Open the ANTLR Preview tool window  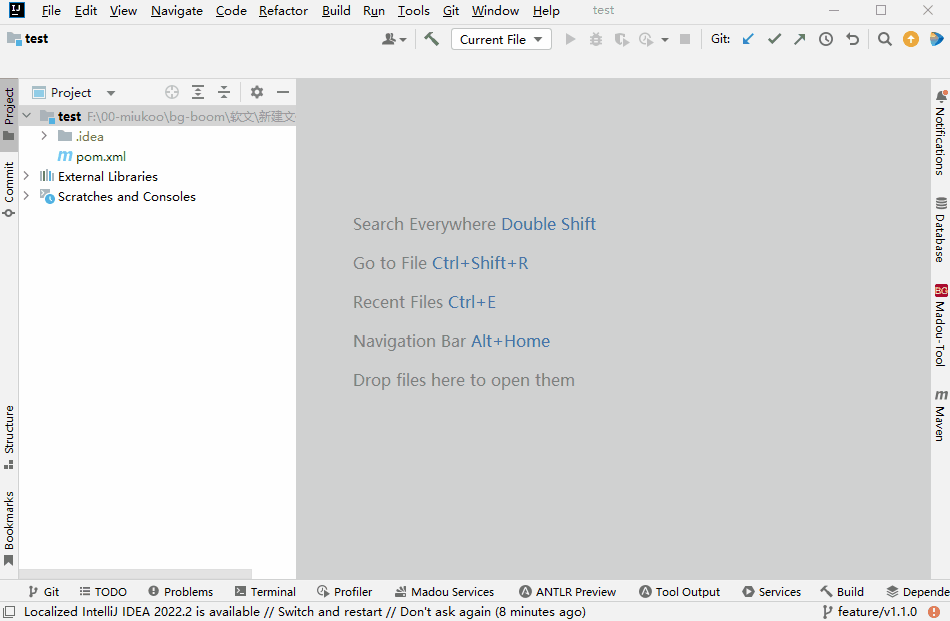click(568, 592)
